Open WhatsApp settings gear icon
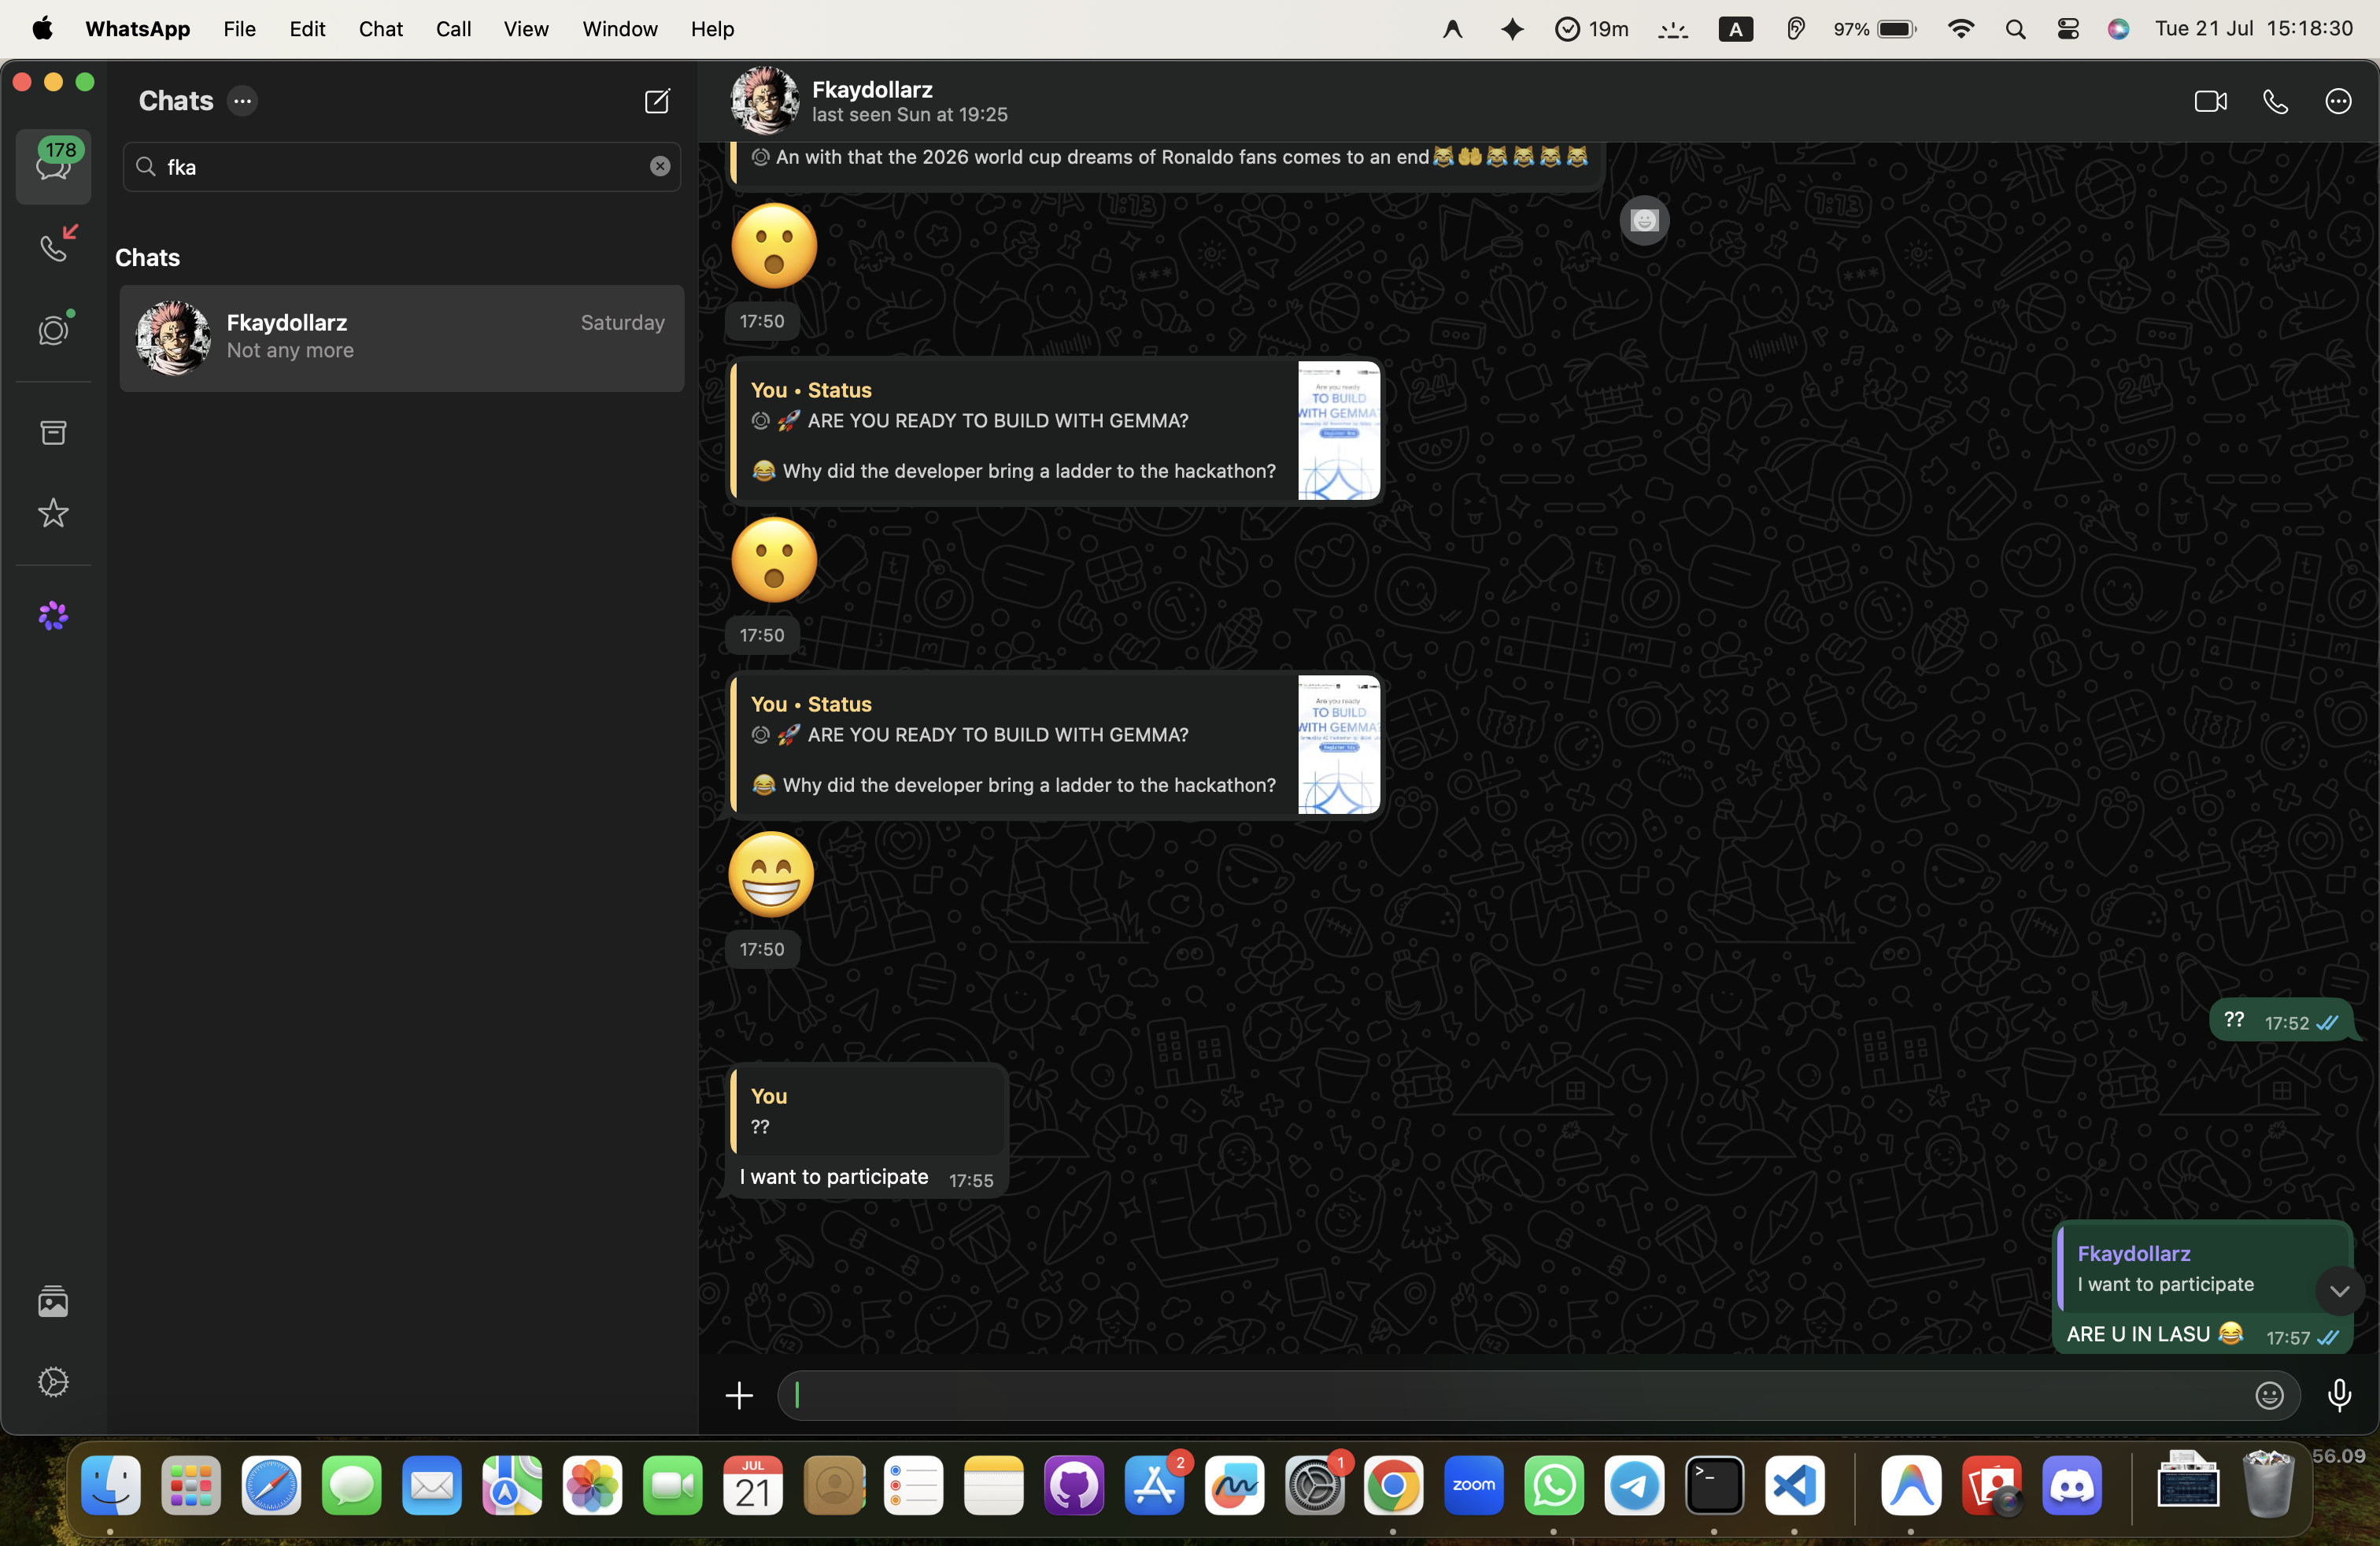2380x1546 pixels. click(x=53, y=1382)
